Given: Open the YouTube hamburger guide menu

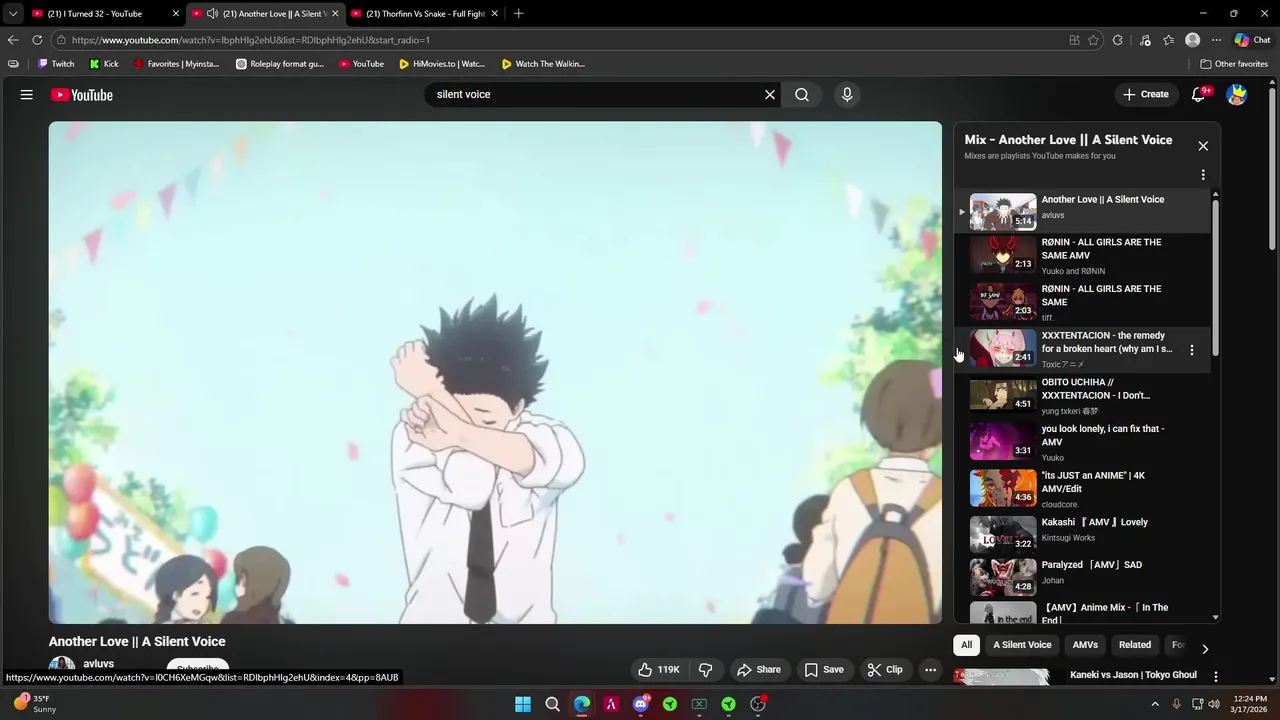Looking at the screenshot, I should (27, 95).
